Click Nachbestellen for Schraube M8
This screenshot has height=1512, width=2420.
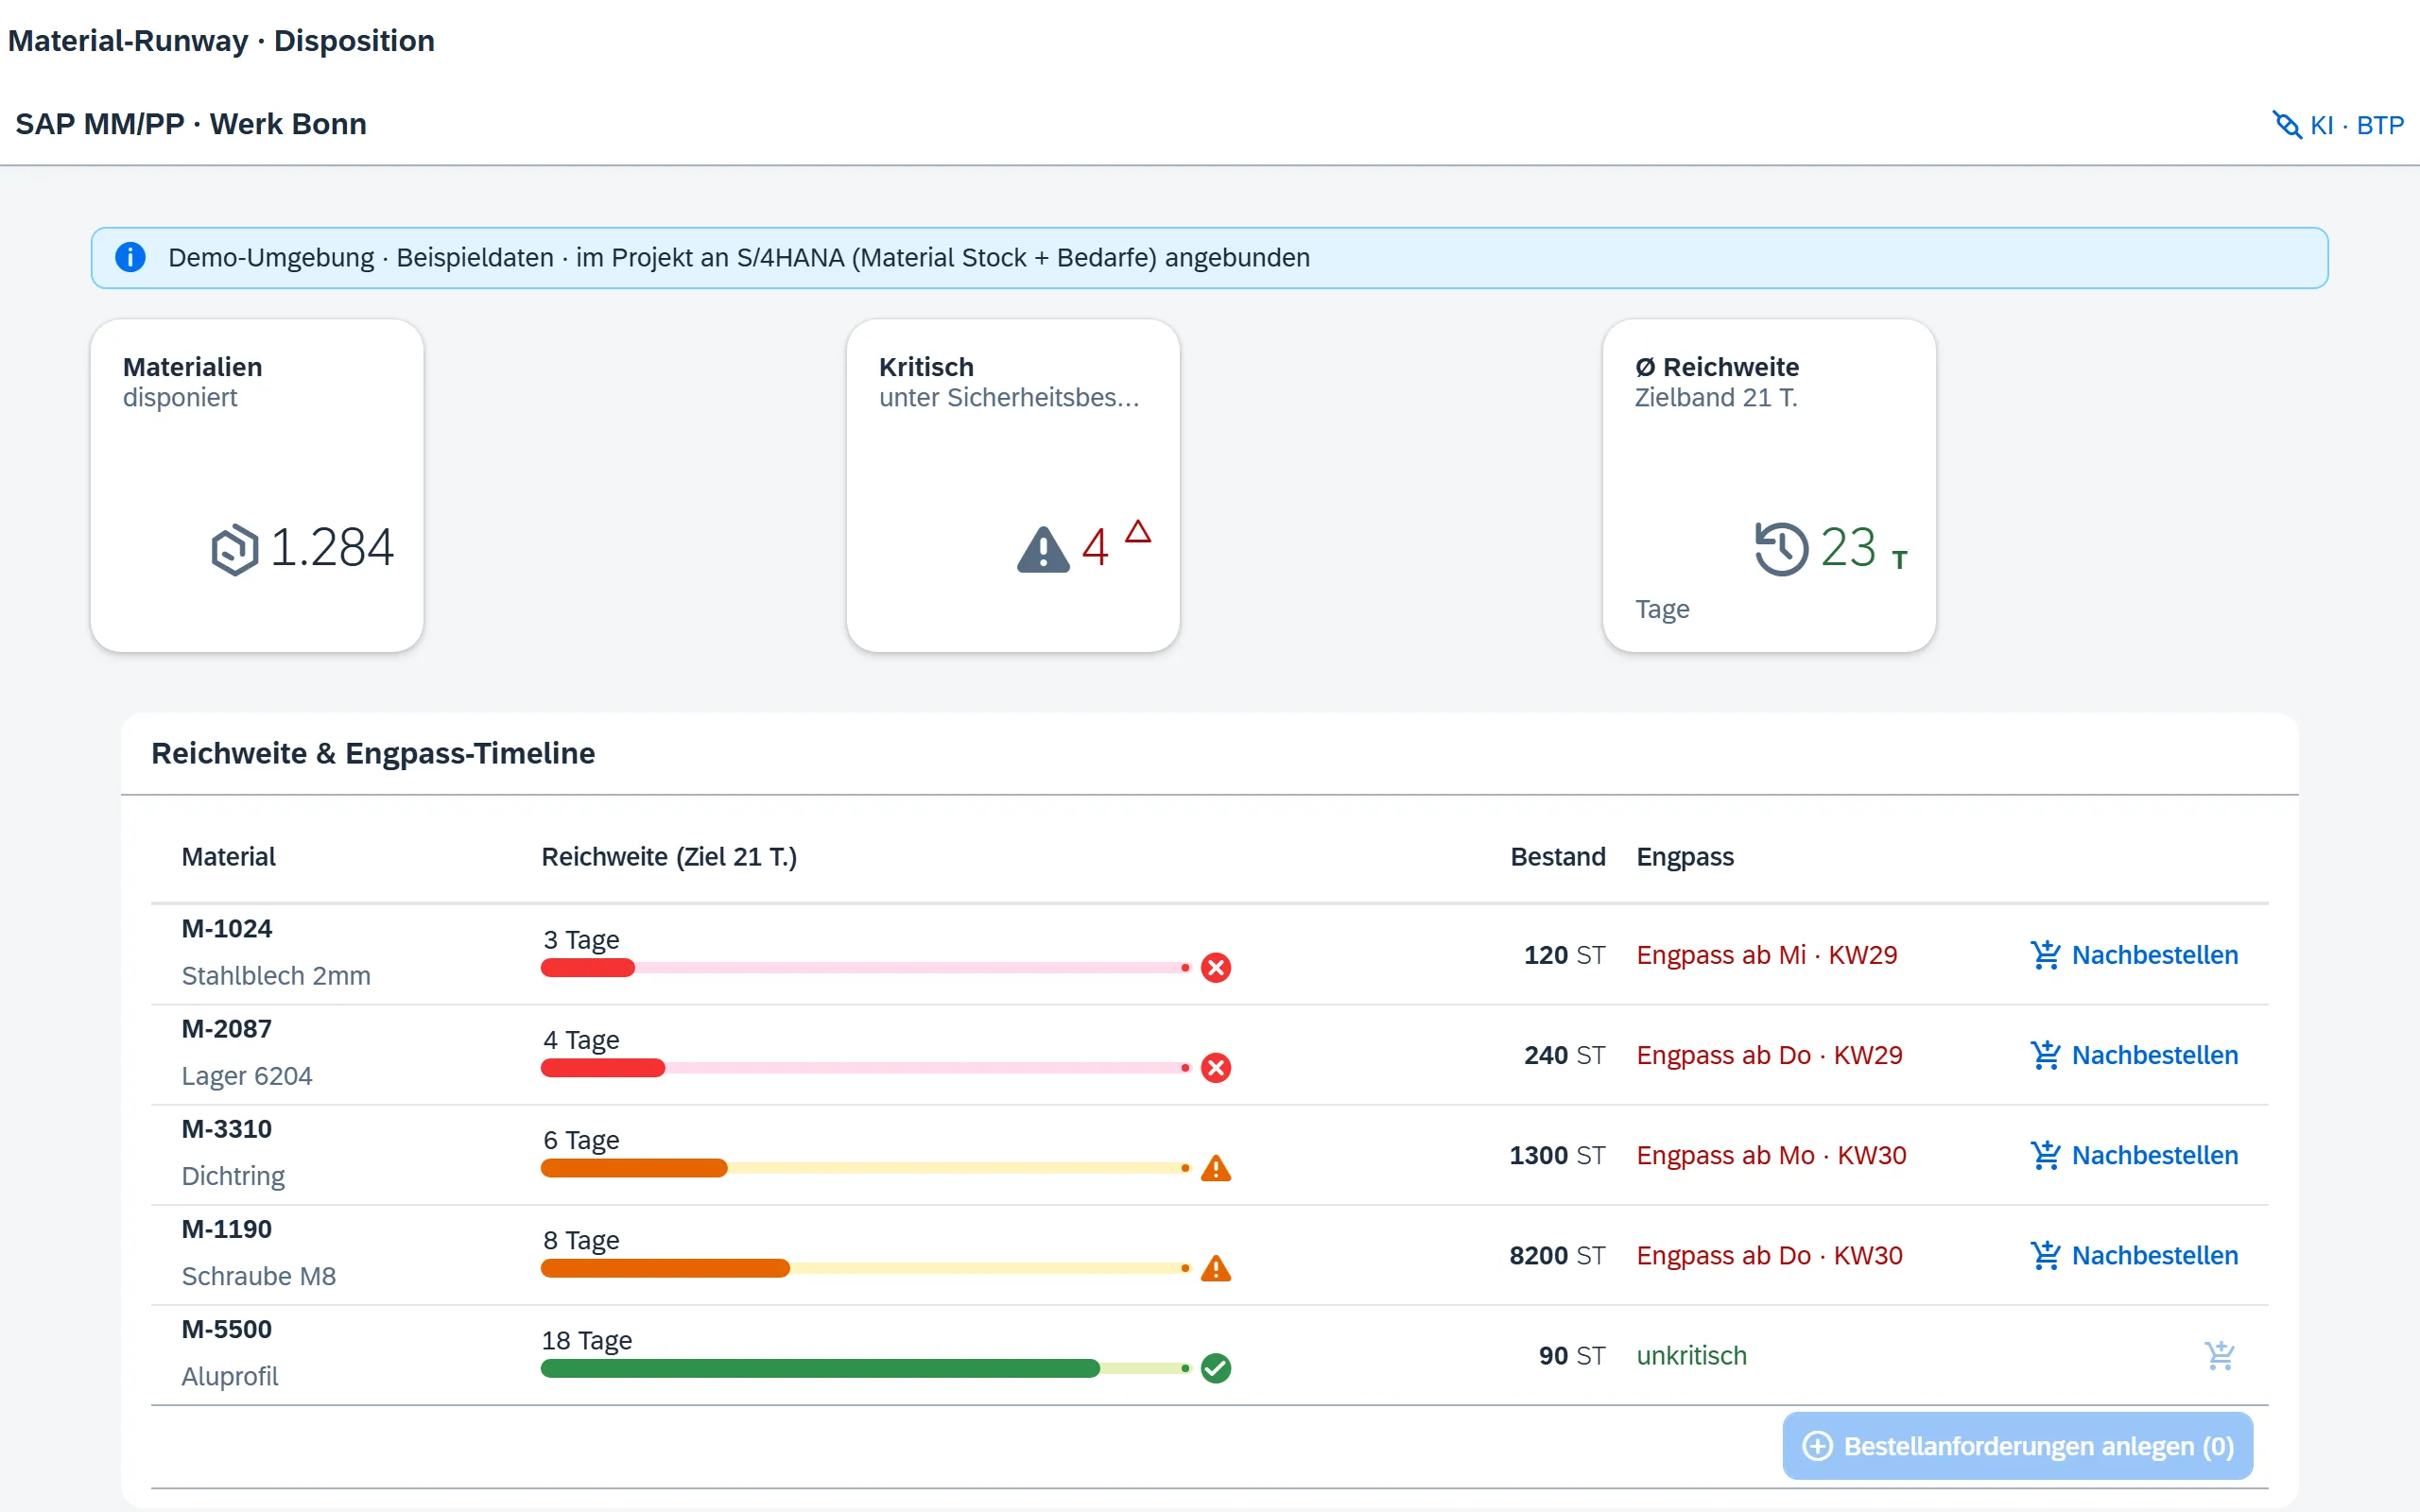coord(2134,1255)
